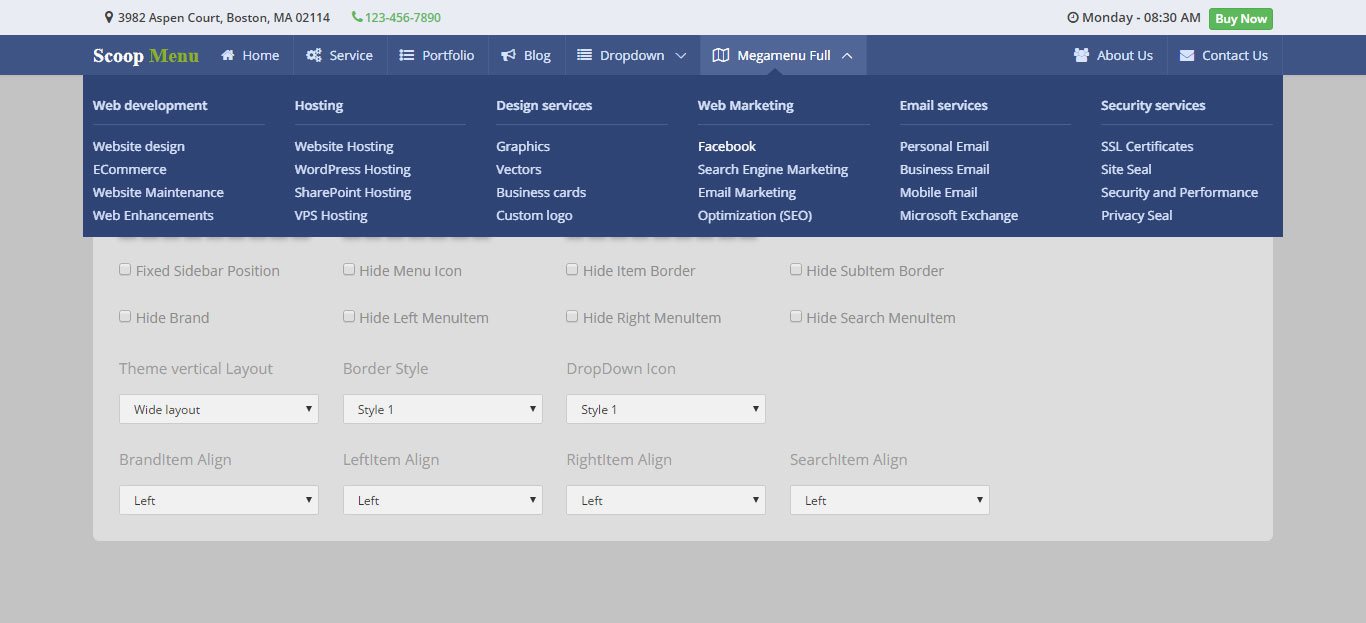Open Theme vertical Layout dropdown
The image size is (1366, 623).
[219, 409]
